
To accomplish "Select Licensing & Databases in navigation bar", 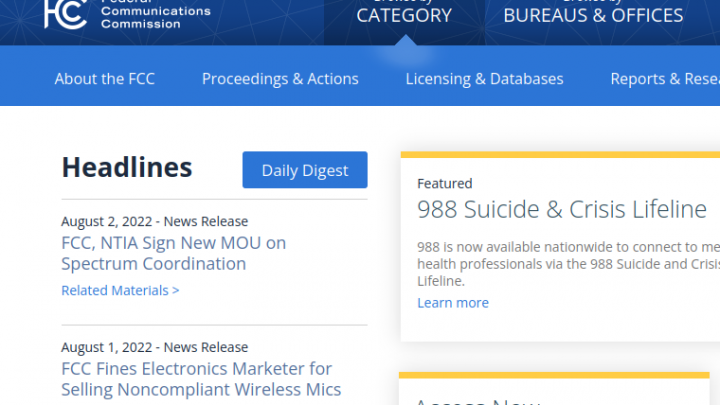I will [x=484, y=79].
